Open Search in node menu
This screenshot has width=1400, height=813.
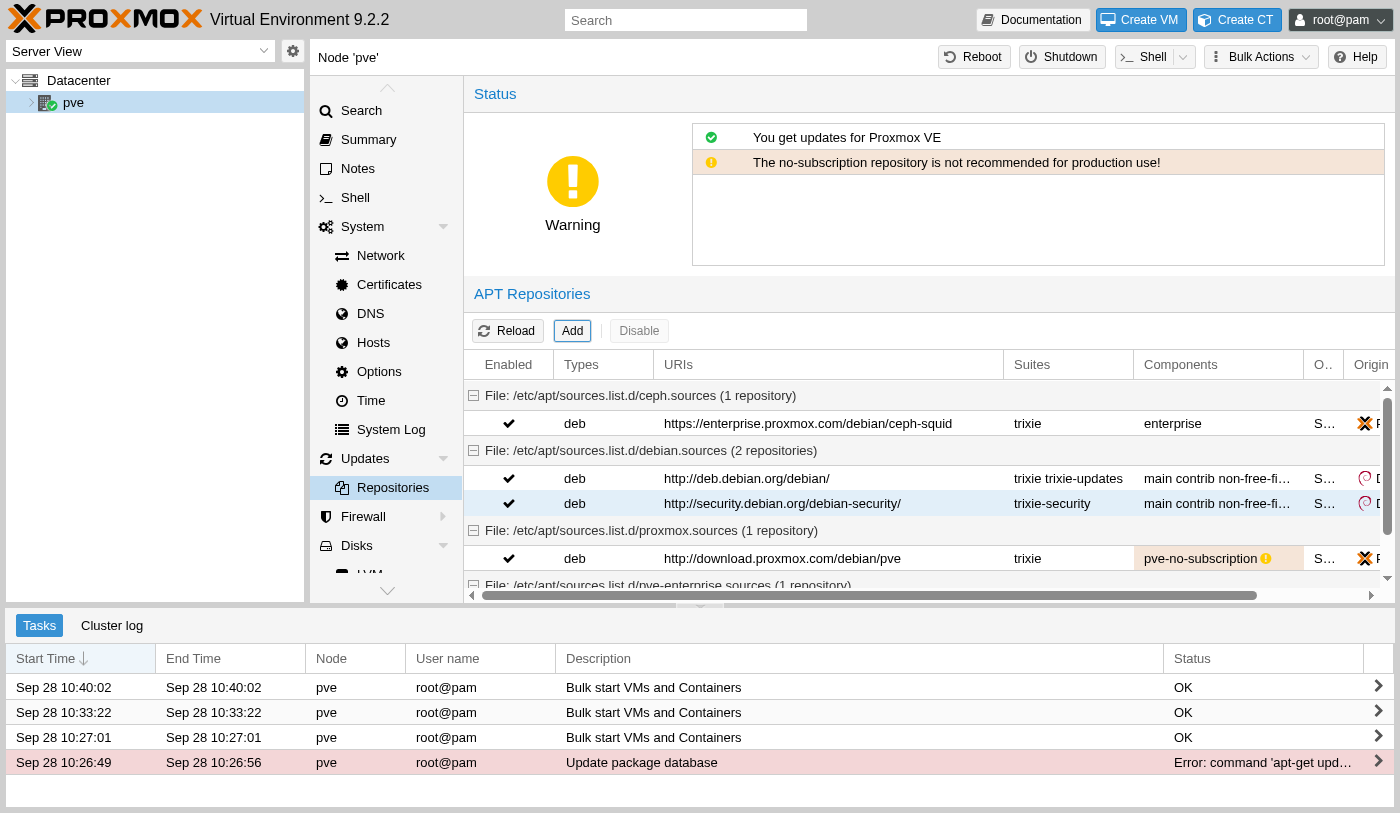(386, 111)
